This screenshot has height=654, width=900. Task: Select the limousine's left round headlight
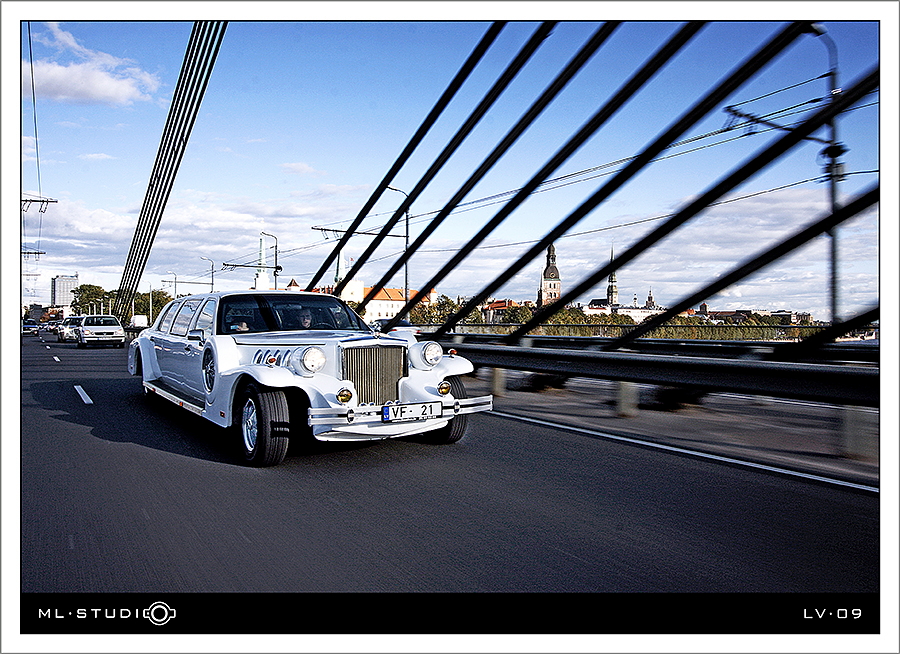click(313, 359)
